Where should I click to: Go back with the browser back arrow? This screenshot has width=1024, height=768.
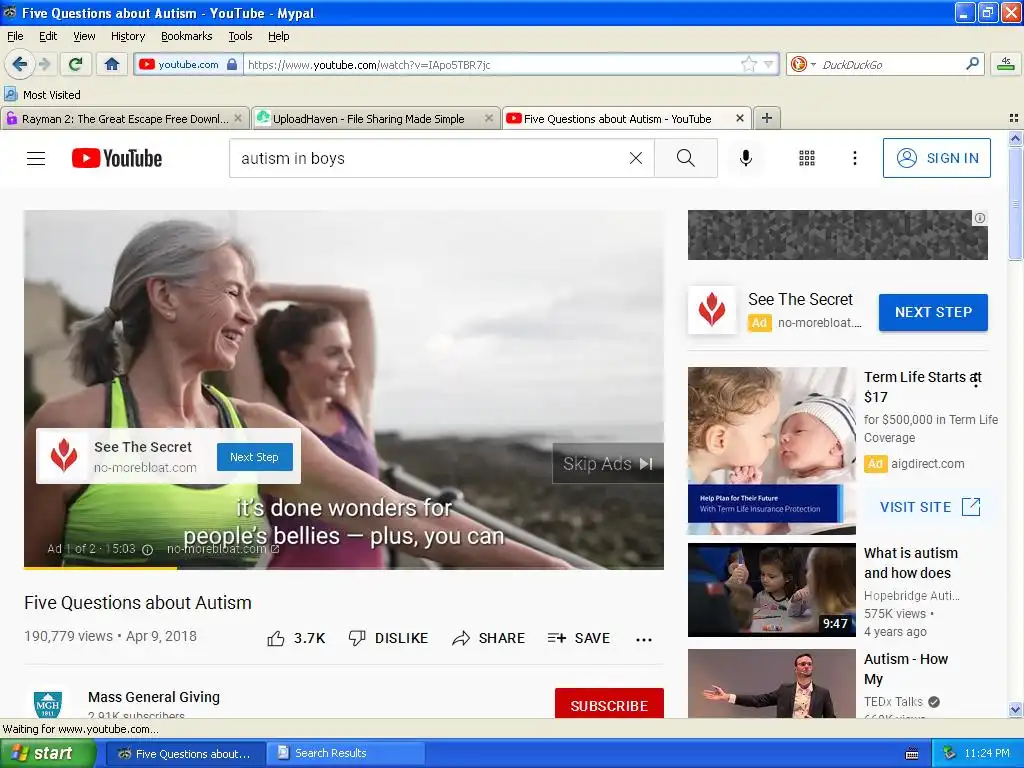(19, 64)
